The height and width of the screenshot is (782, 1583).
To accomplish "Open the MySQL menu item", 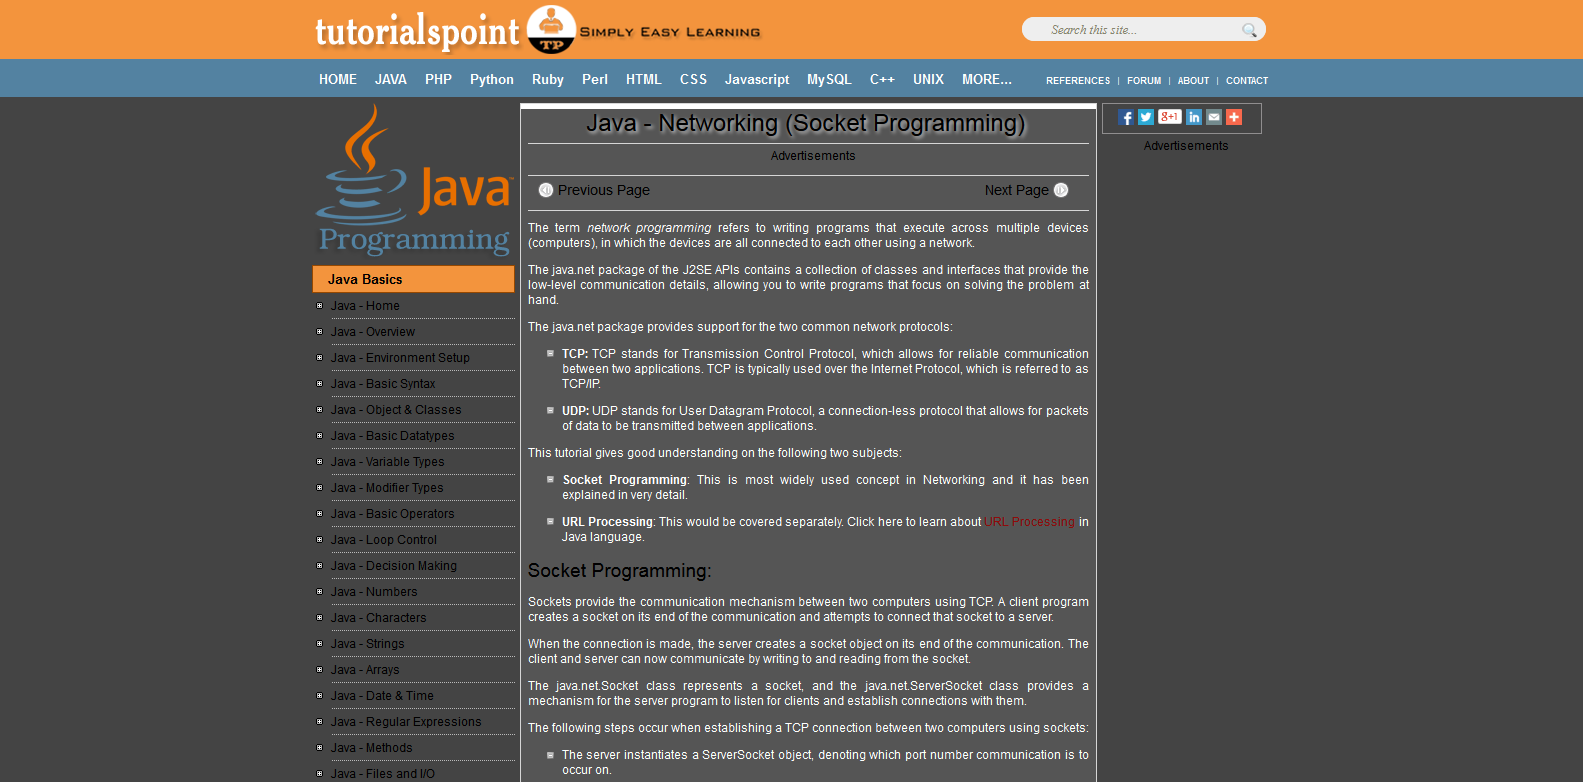I will pos(829,79).
